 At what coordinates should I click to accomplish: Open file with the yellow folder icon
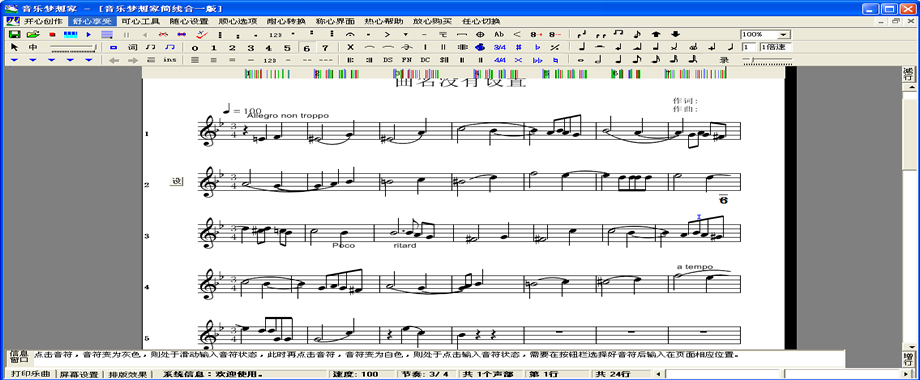(x=33, y=35)
